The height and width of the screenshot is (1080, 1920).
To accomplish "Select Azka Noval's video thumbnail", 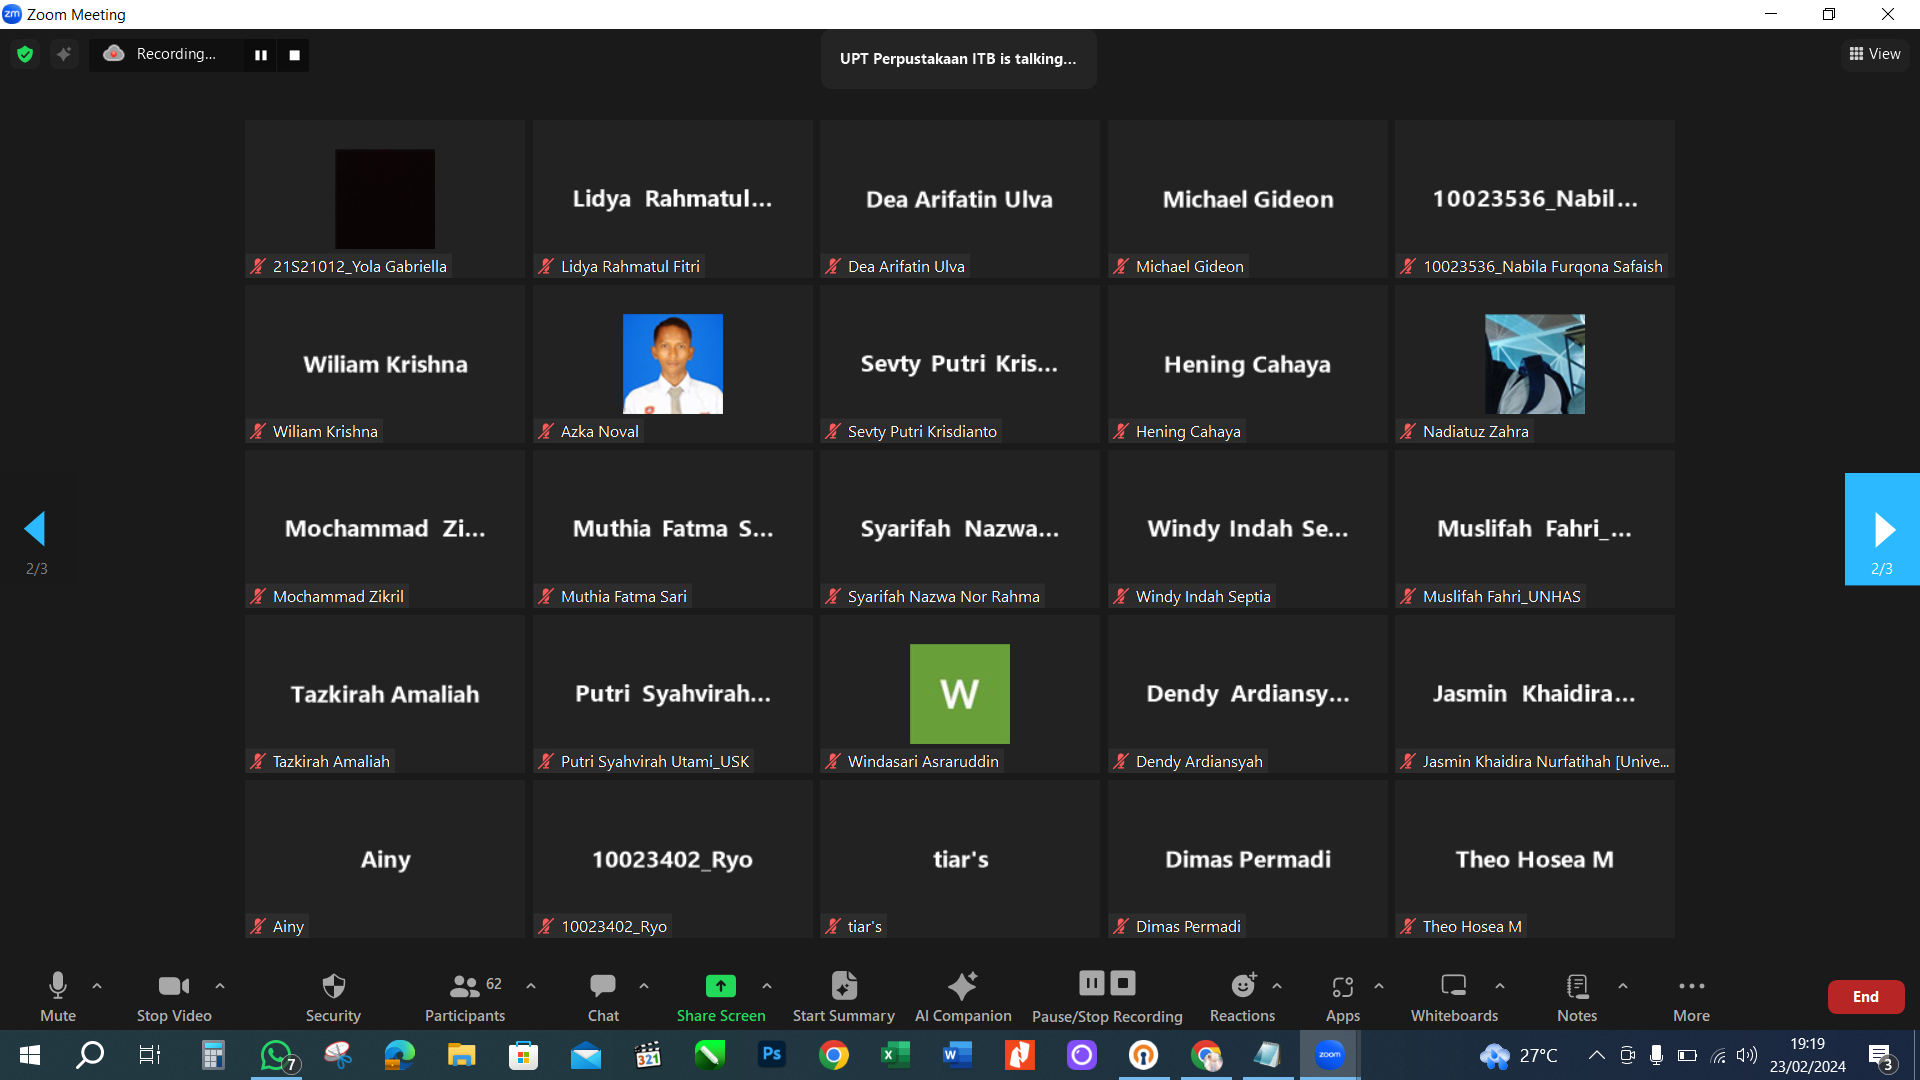I will click(x=672, y=364).
